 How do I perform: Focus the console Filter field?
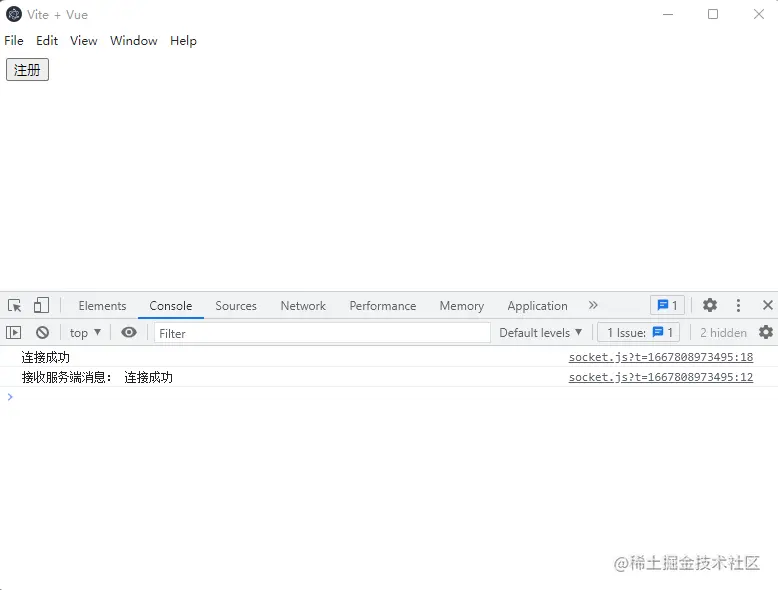(322, 333)
